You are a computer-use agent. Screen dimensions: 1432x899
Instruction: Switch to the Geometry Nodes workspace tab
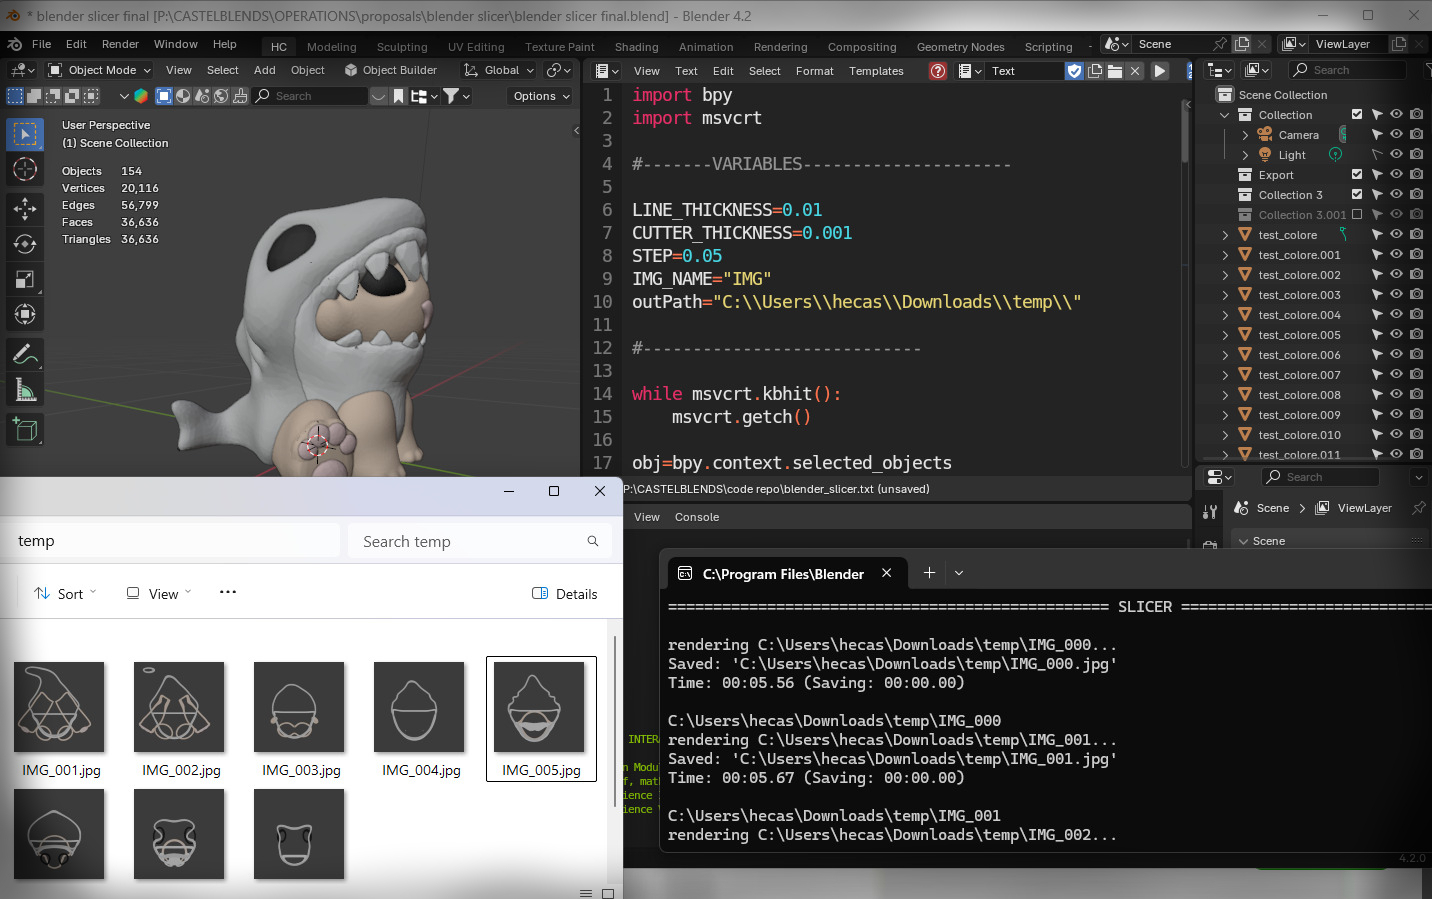click(x=960, y=47)
